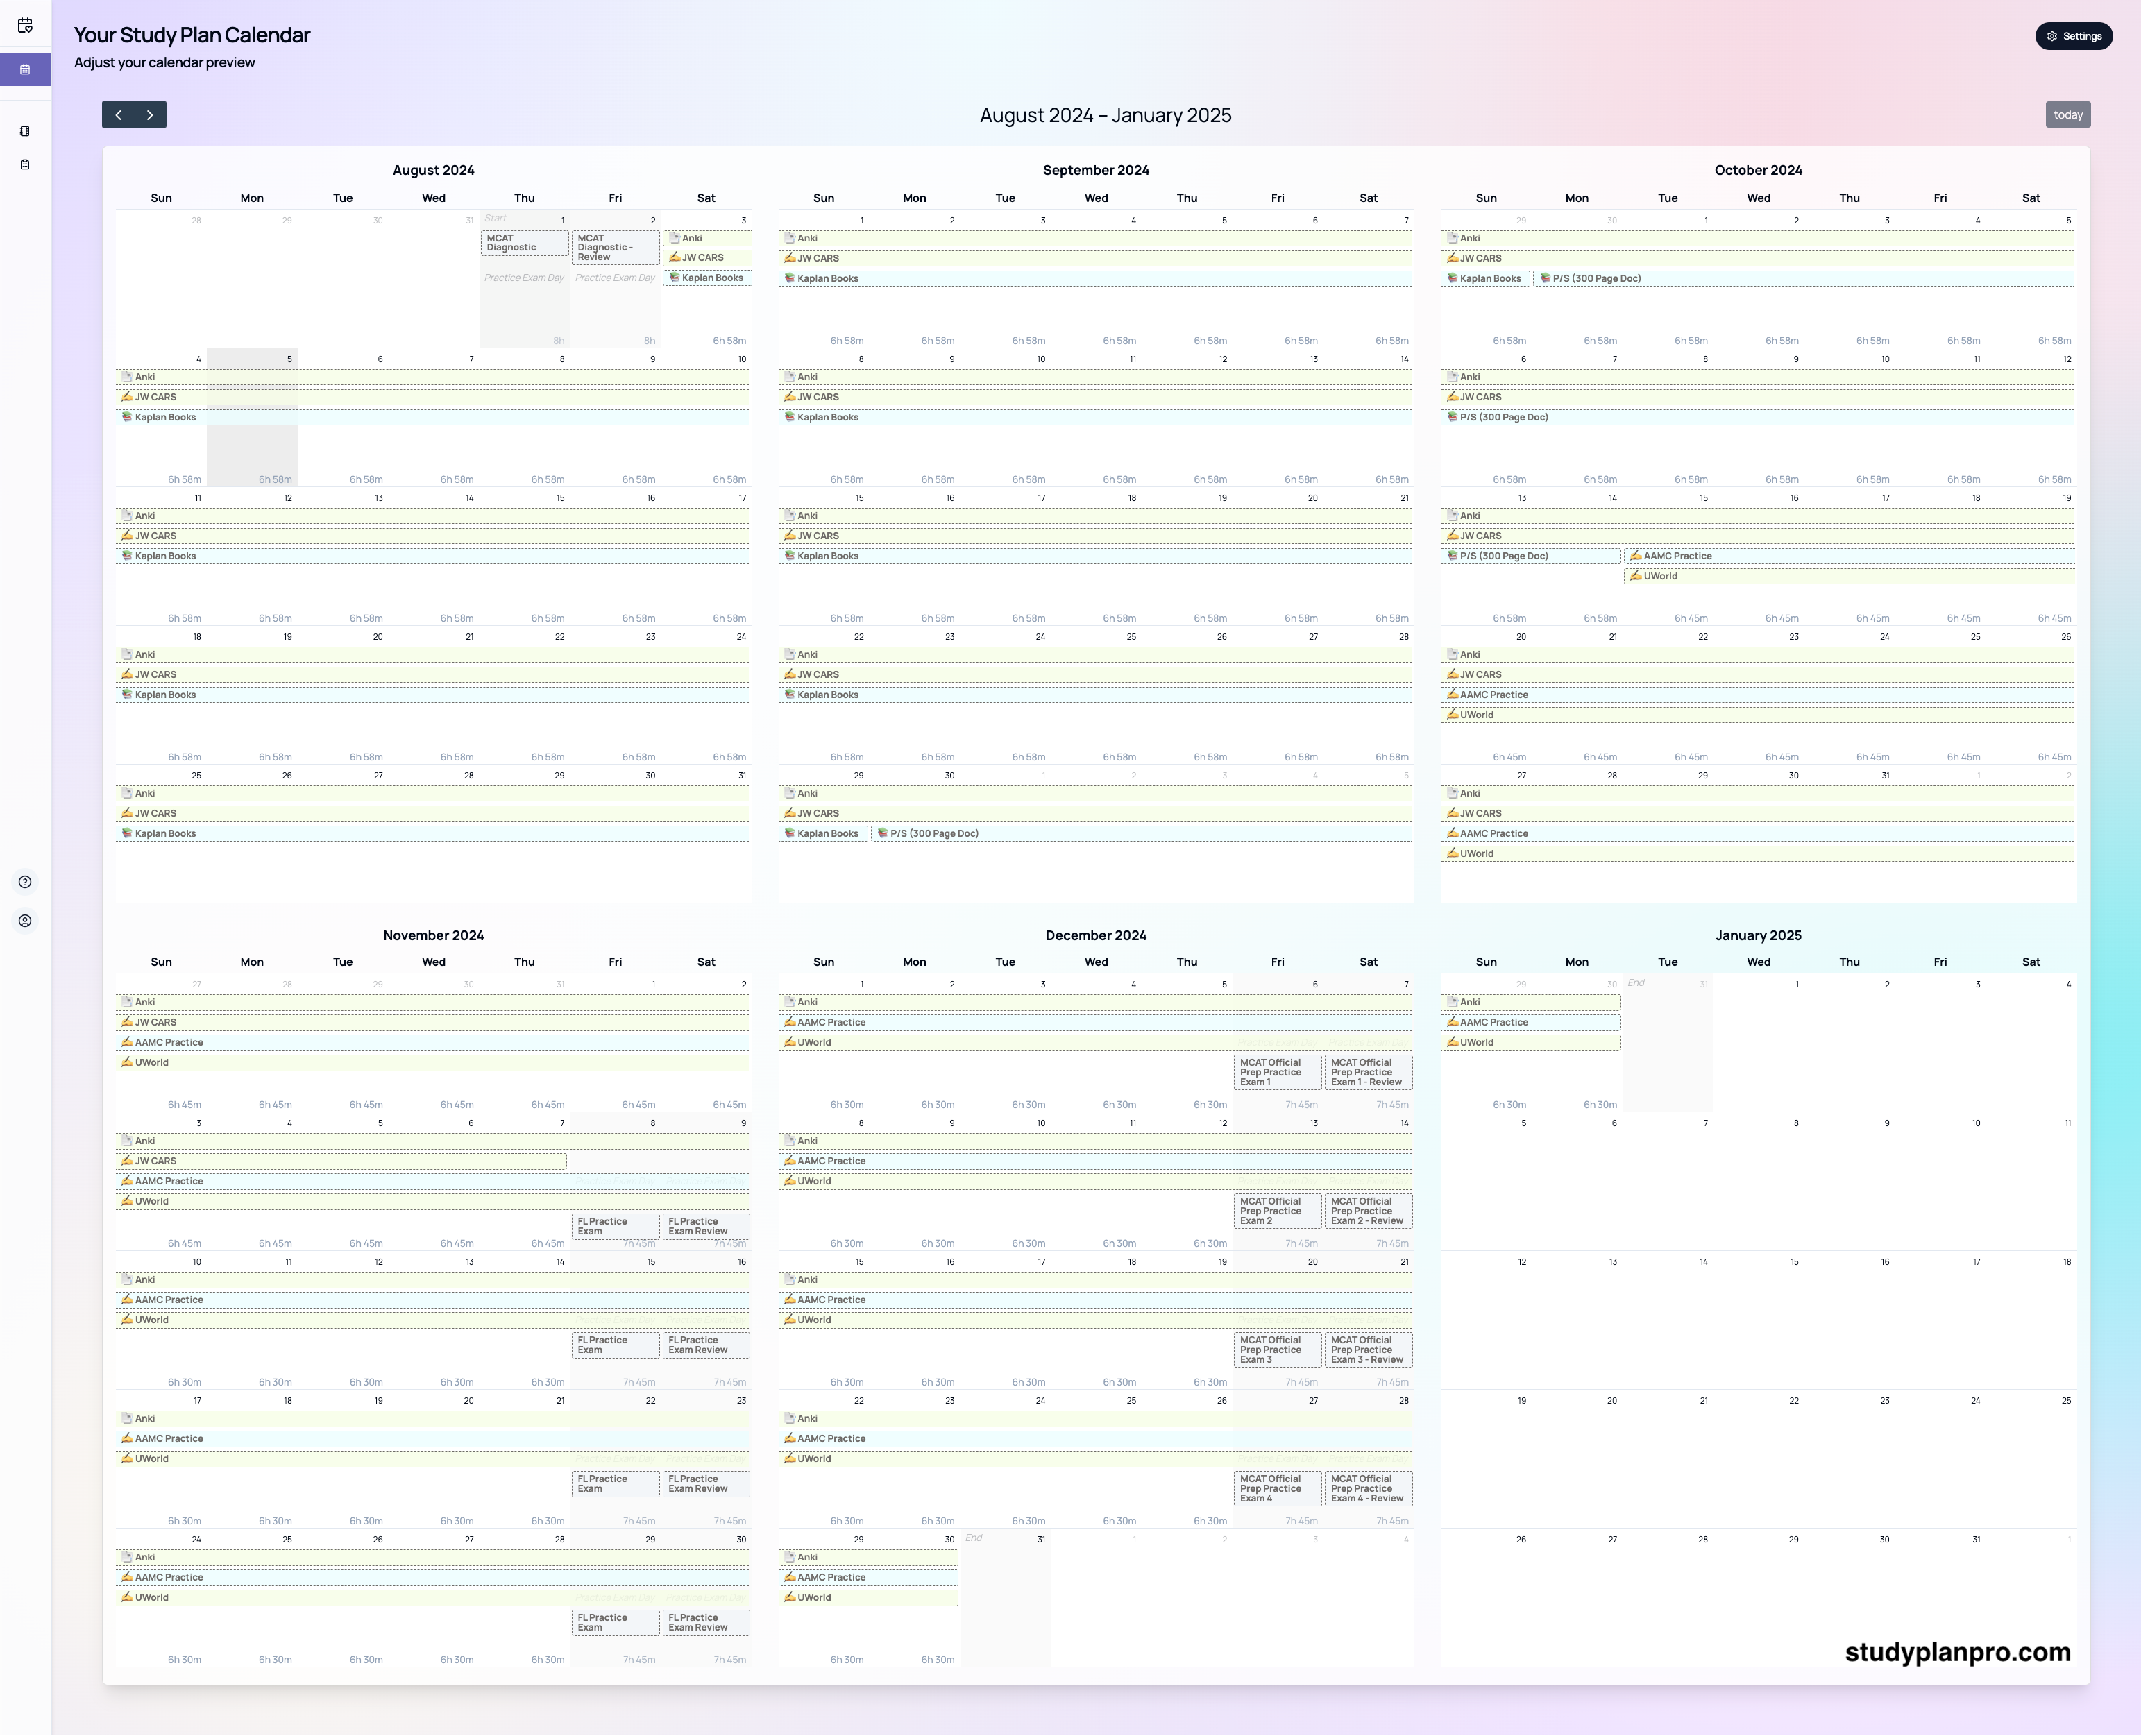Open the clipboard checklist sidebar icon

(x=25, y=164)
